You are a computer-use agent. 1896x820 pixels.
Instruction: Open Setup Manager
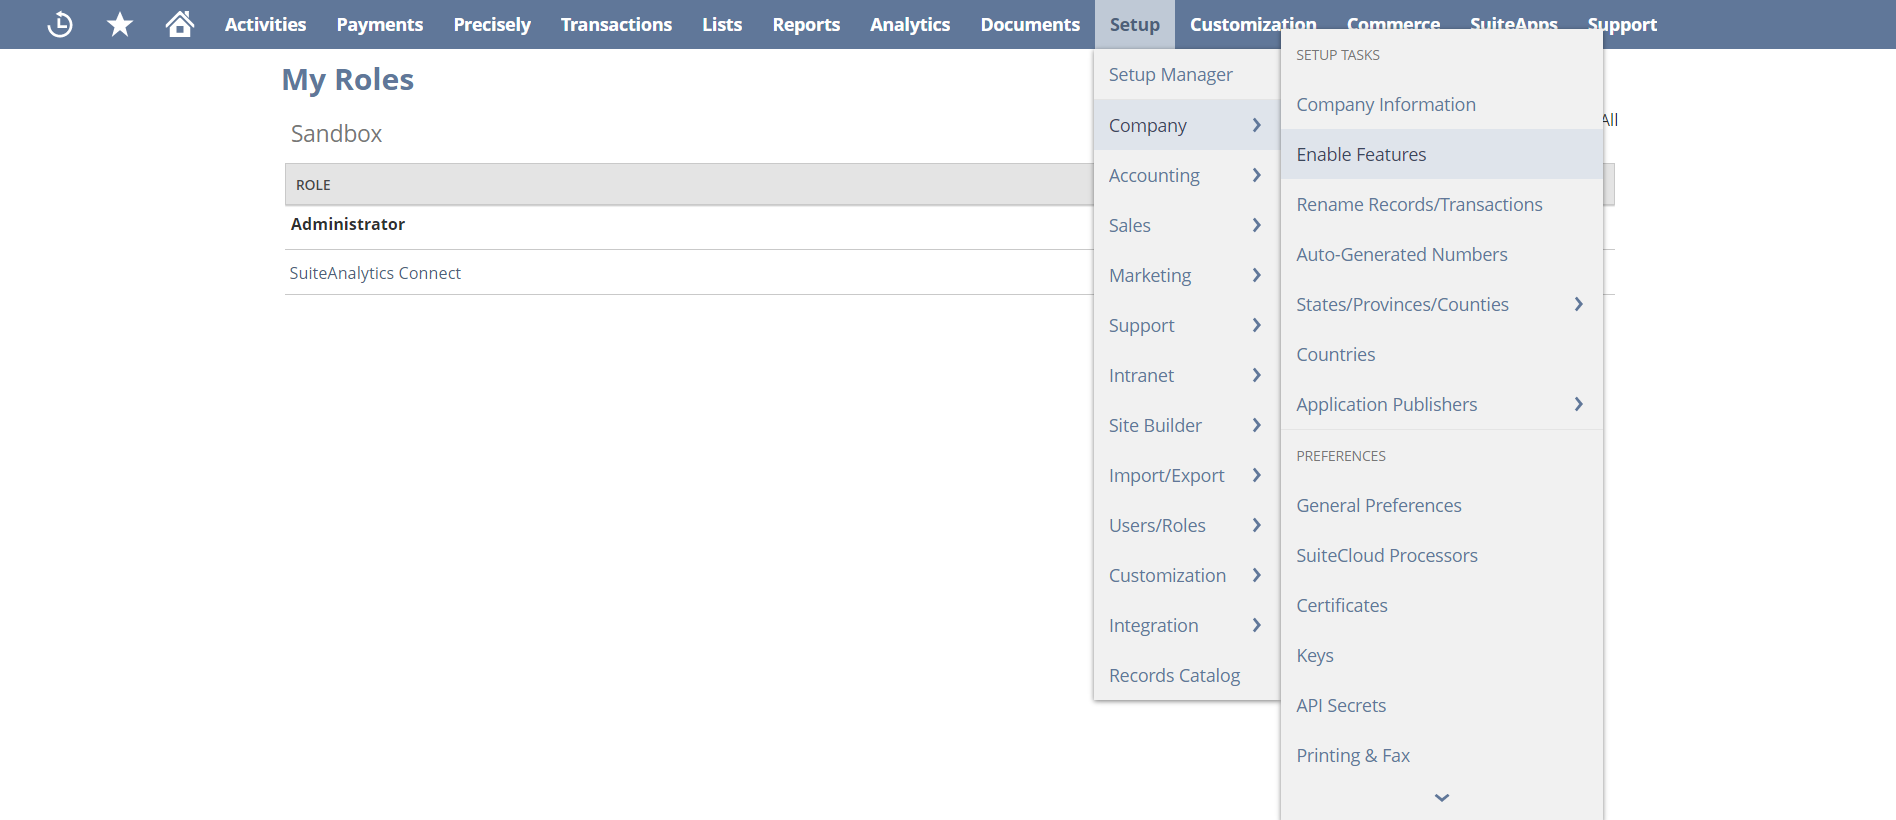tap(1170, 75)
